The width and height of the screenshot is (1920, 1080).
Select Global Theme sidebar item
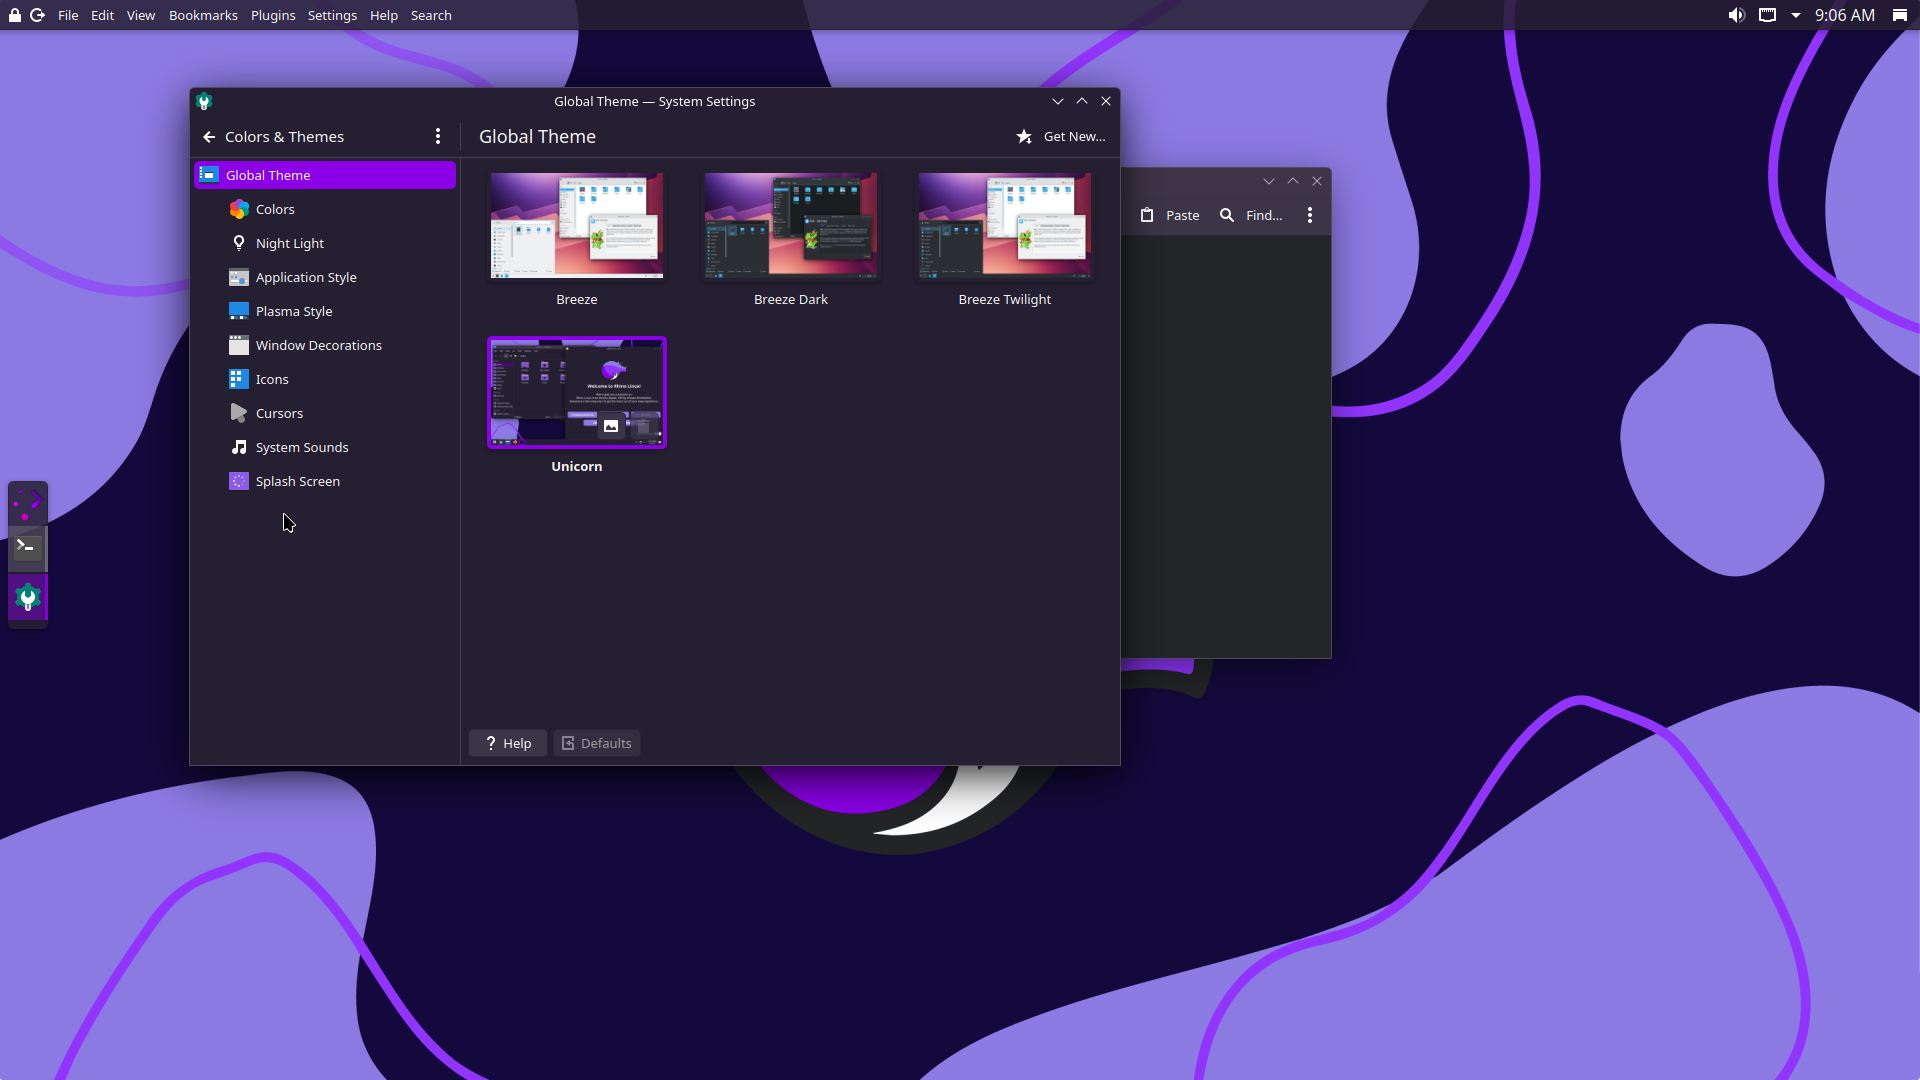pos(325,175)
